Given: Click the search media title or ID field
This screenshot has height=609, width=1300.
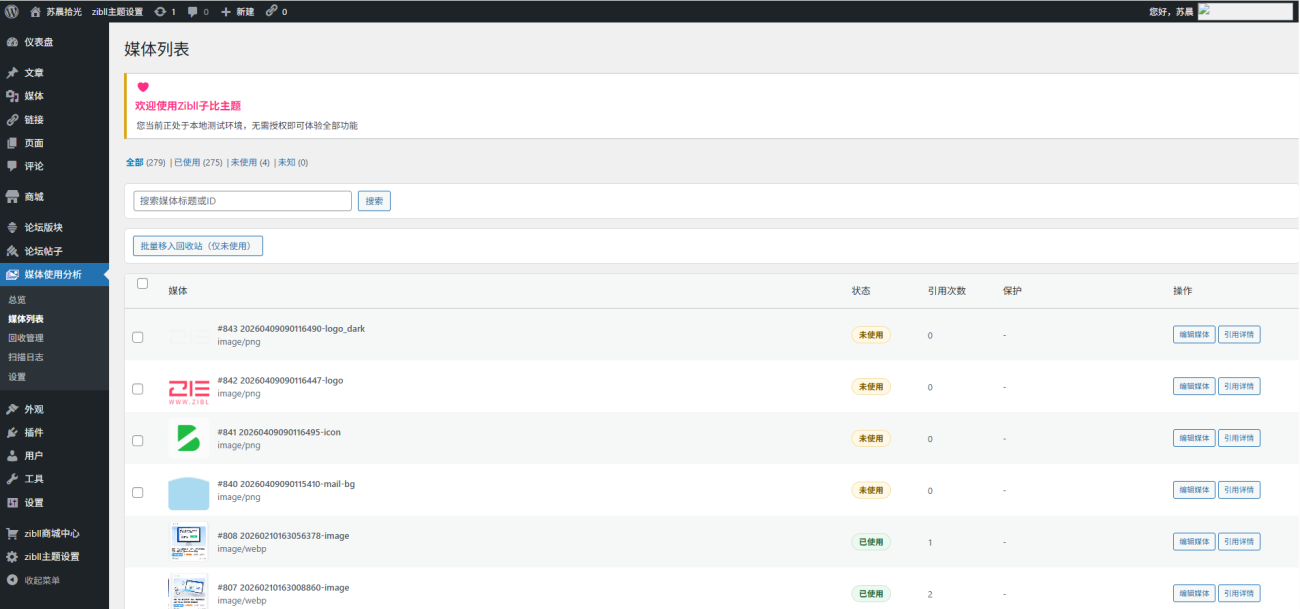Looking at the screenshot, I should pos(242,201).
